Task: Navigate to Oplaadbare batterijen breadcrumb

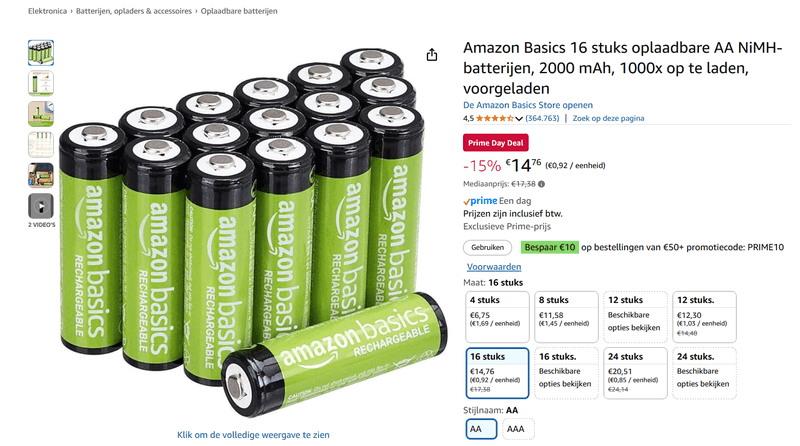Action: pos(239,11)
